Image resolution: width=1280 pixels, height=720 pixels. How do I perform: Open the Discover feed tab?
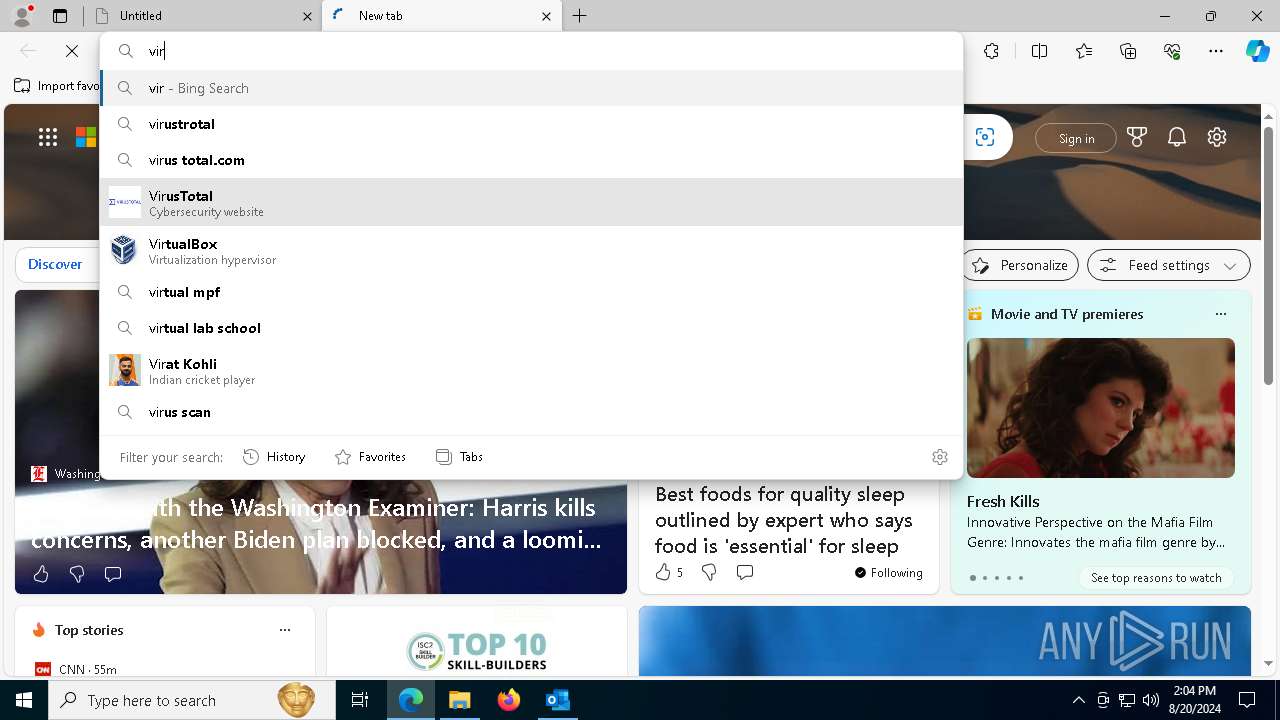coord(55,264)
